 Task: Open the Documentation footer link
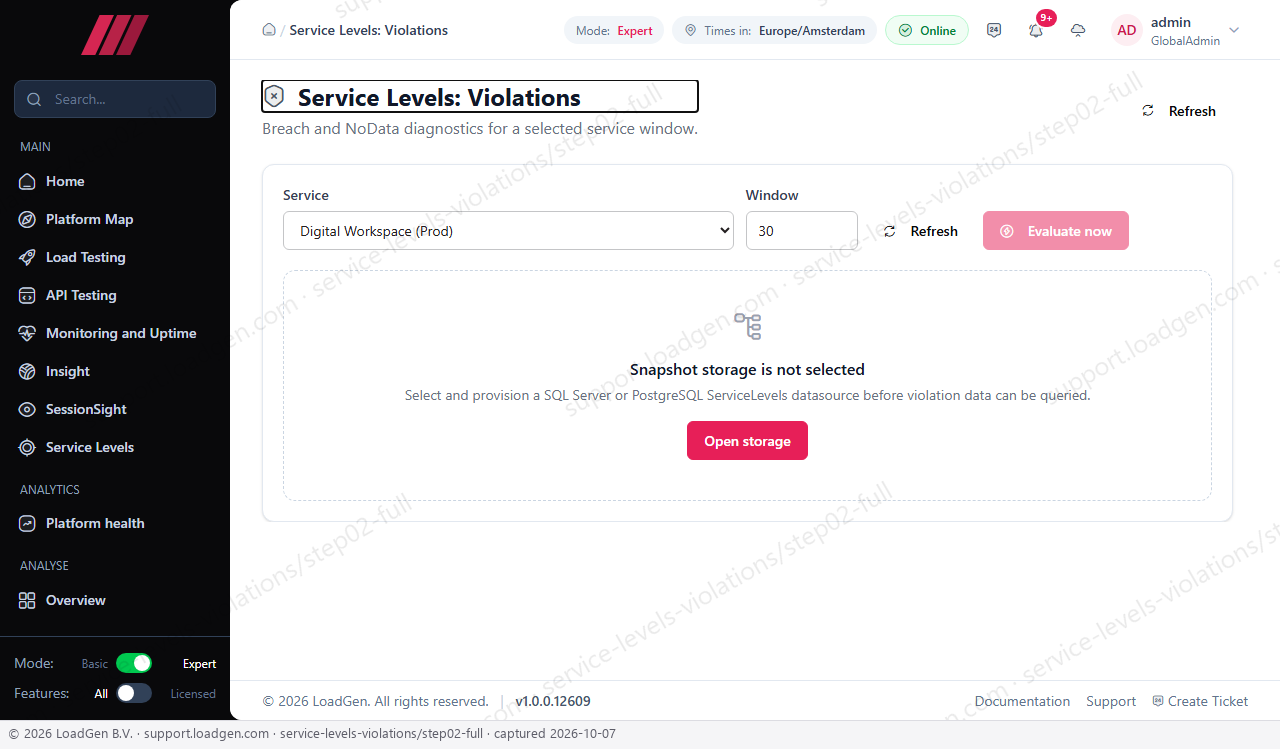pyautogui.click(x=1022, y=701)
